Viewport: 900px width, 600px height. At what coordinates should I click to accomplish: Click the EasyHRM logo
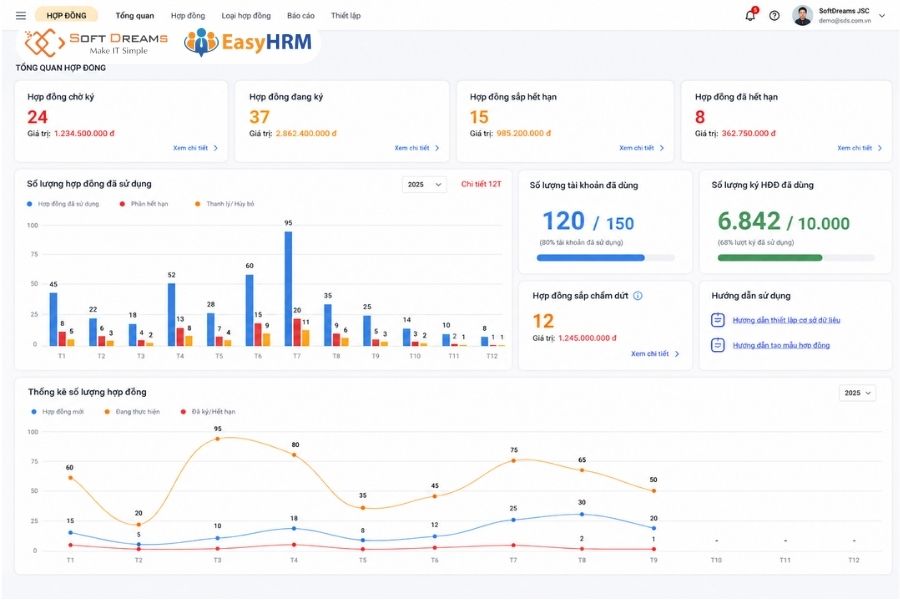pyautogui.click(x=248, y=42)
